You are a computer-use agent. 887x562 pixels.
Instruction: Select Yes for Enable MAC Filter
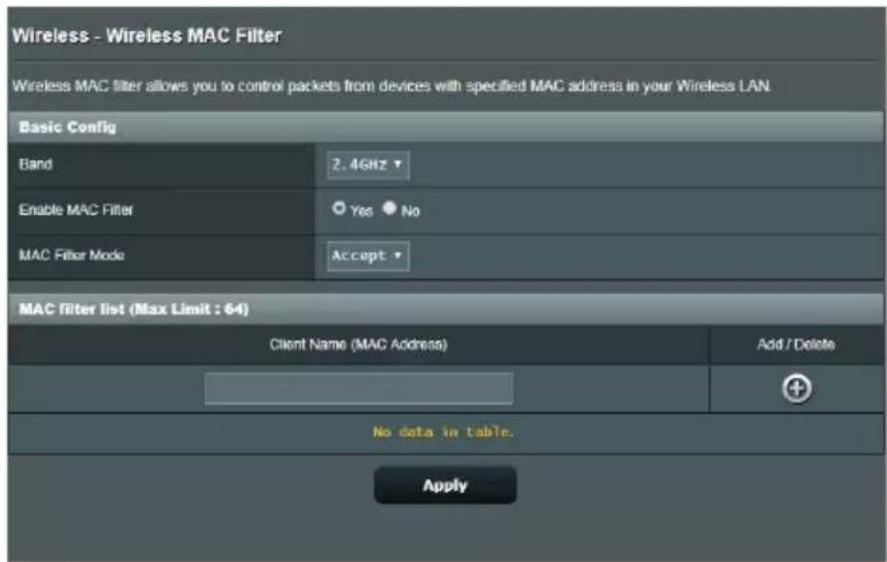(339, 208)
